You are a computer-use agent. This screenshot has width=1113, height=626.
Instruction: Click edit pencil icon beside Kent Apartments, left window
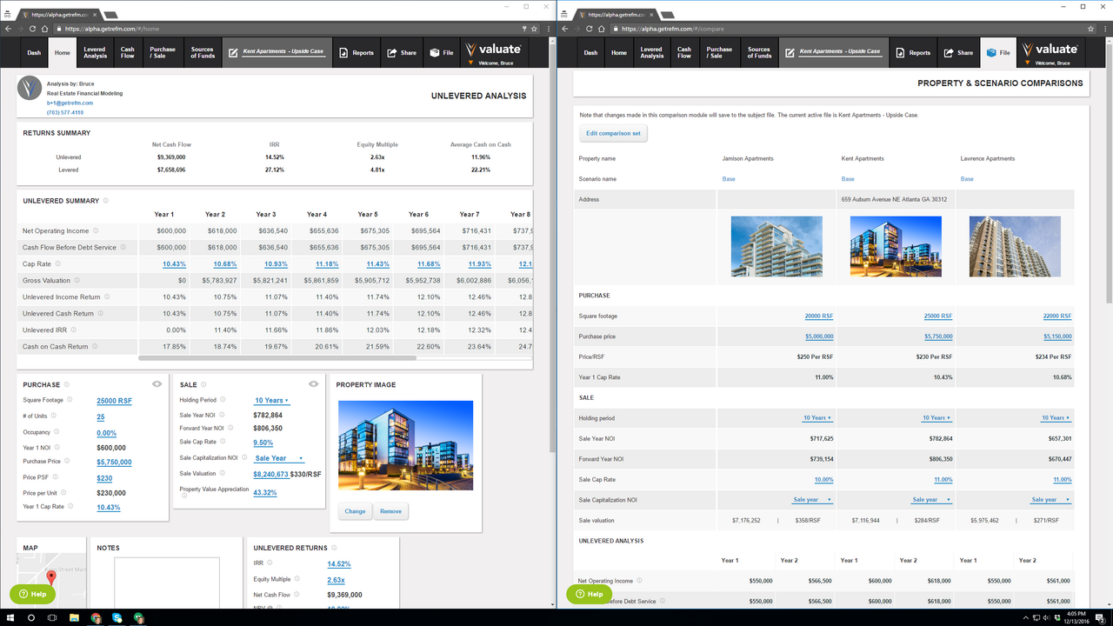(233, 52)
